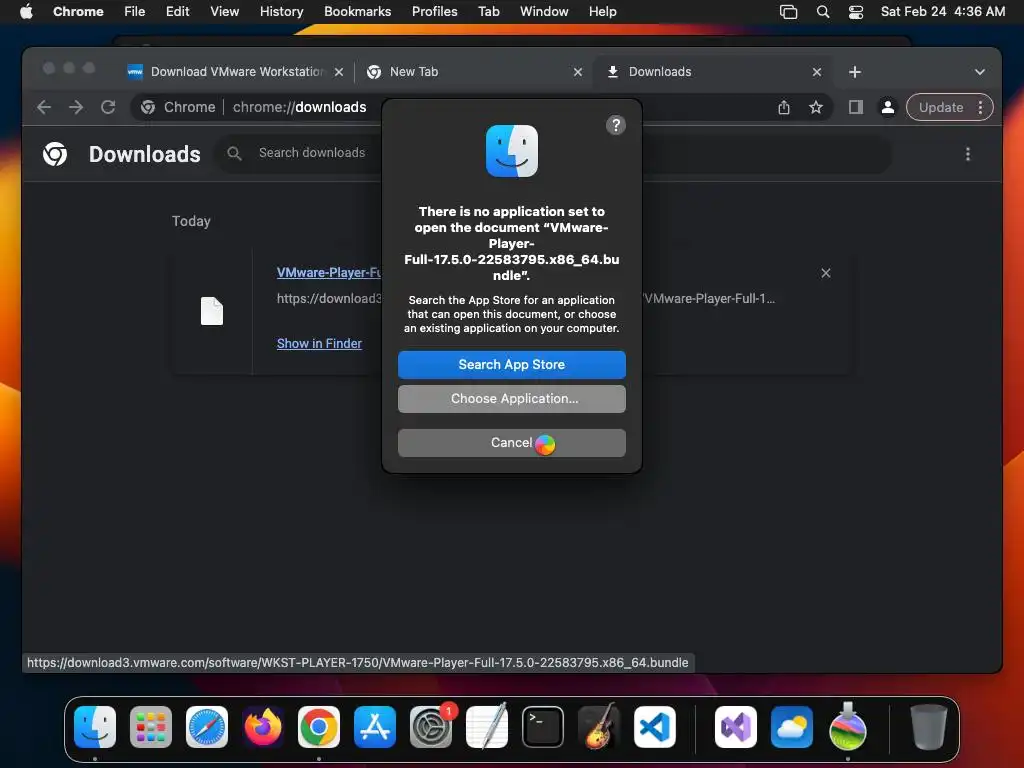Open the Tab menu
This screenshot has width=1024, height=768.
coord(488,12)
